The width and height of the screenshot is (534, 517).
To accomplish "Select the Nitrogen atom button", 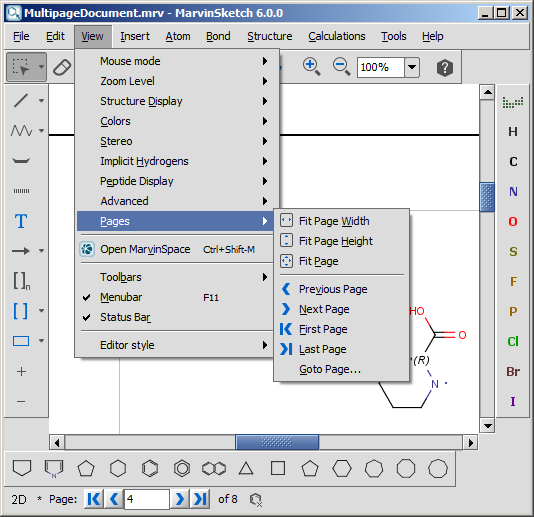I will pyautogui.click(x=513, y=192).
